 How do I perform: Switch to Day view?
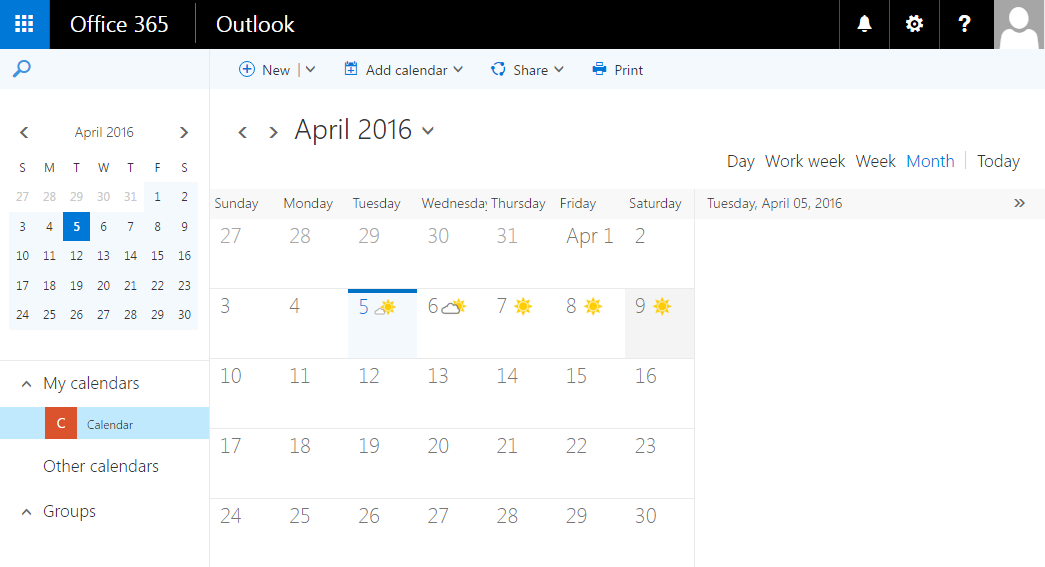(740, 161)
